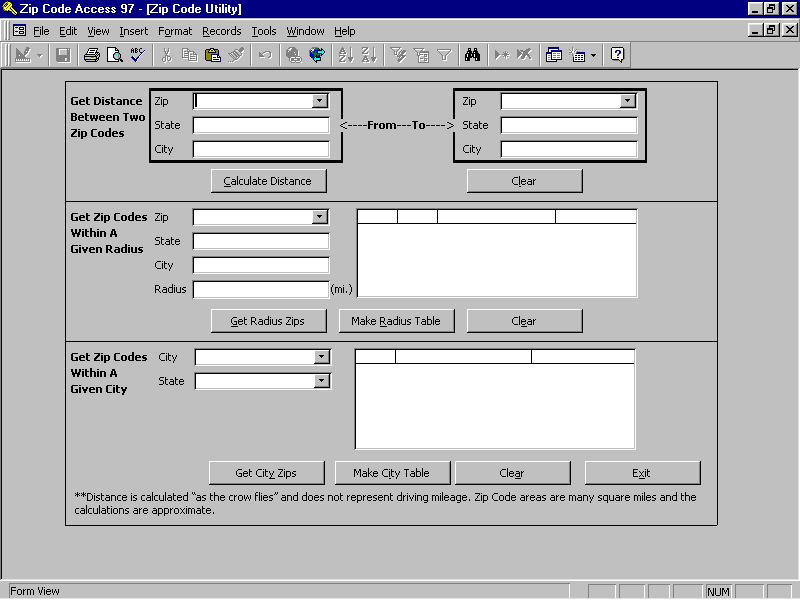This screenshot has height=600, width=800.
Task: Focus the To City text field
Action: point(569,149)
